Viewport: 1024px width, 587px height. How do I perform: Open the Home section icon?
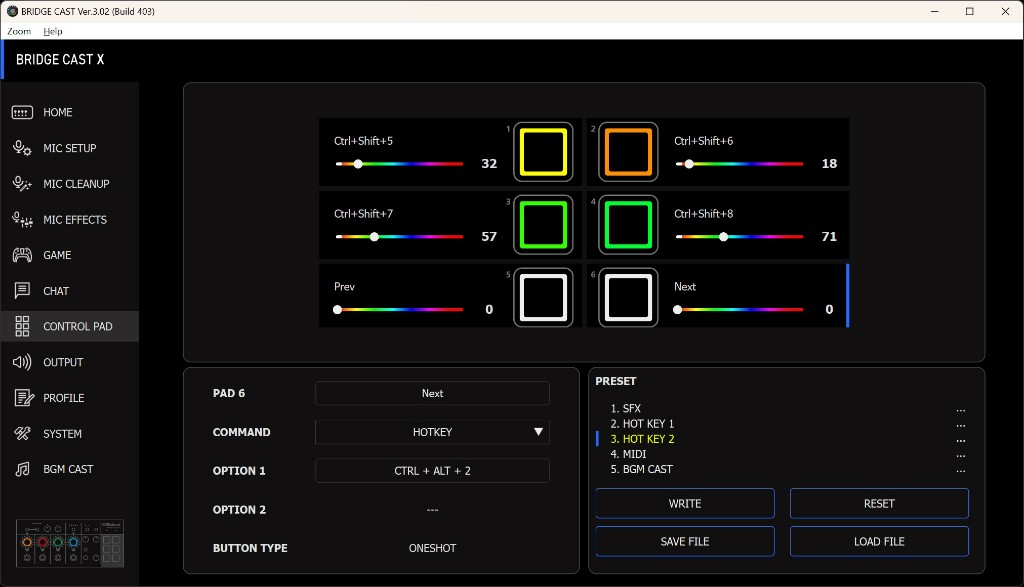click(22, 113)
